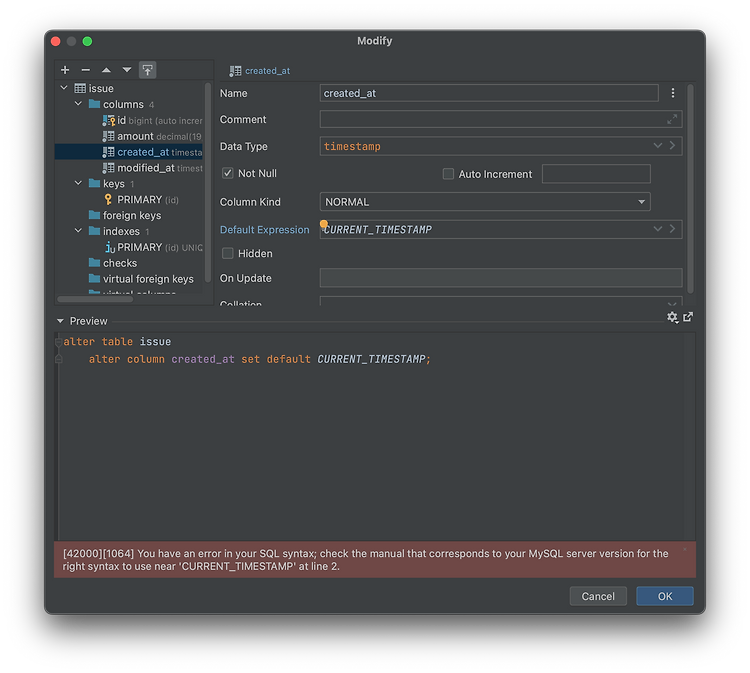Click the PRIMARY index icon under indexes
Viewport: 750px width, 673px height.
tap(110, 247)
